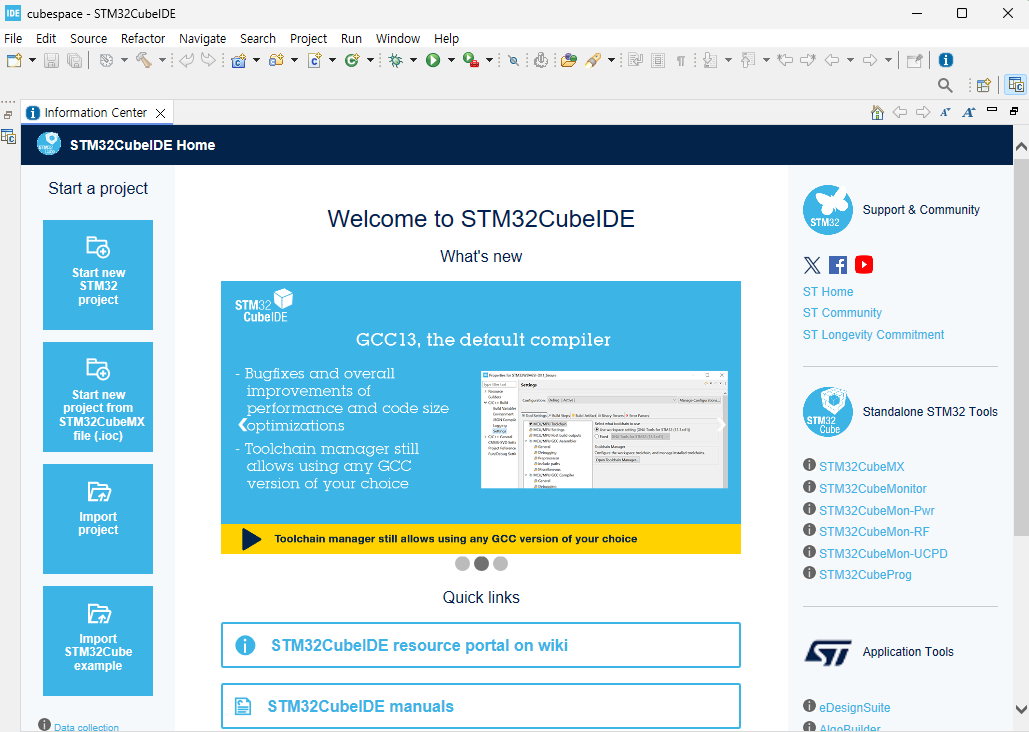Open the Source menu
Image resolution: width=1029 pixels, height=732 pixels.
89,39
